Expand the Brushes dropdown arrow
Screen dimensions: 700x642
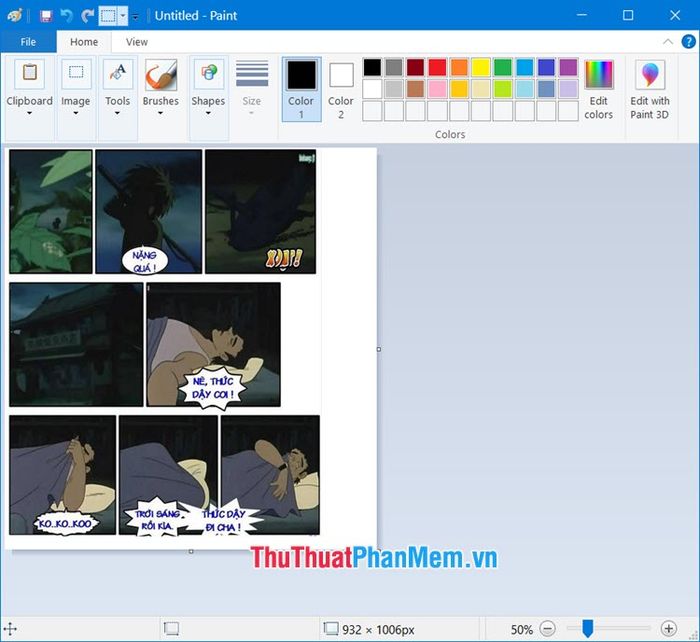[x=161, y=113]
